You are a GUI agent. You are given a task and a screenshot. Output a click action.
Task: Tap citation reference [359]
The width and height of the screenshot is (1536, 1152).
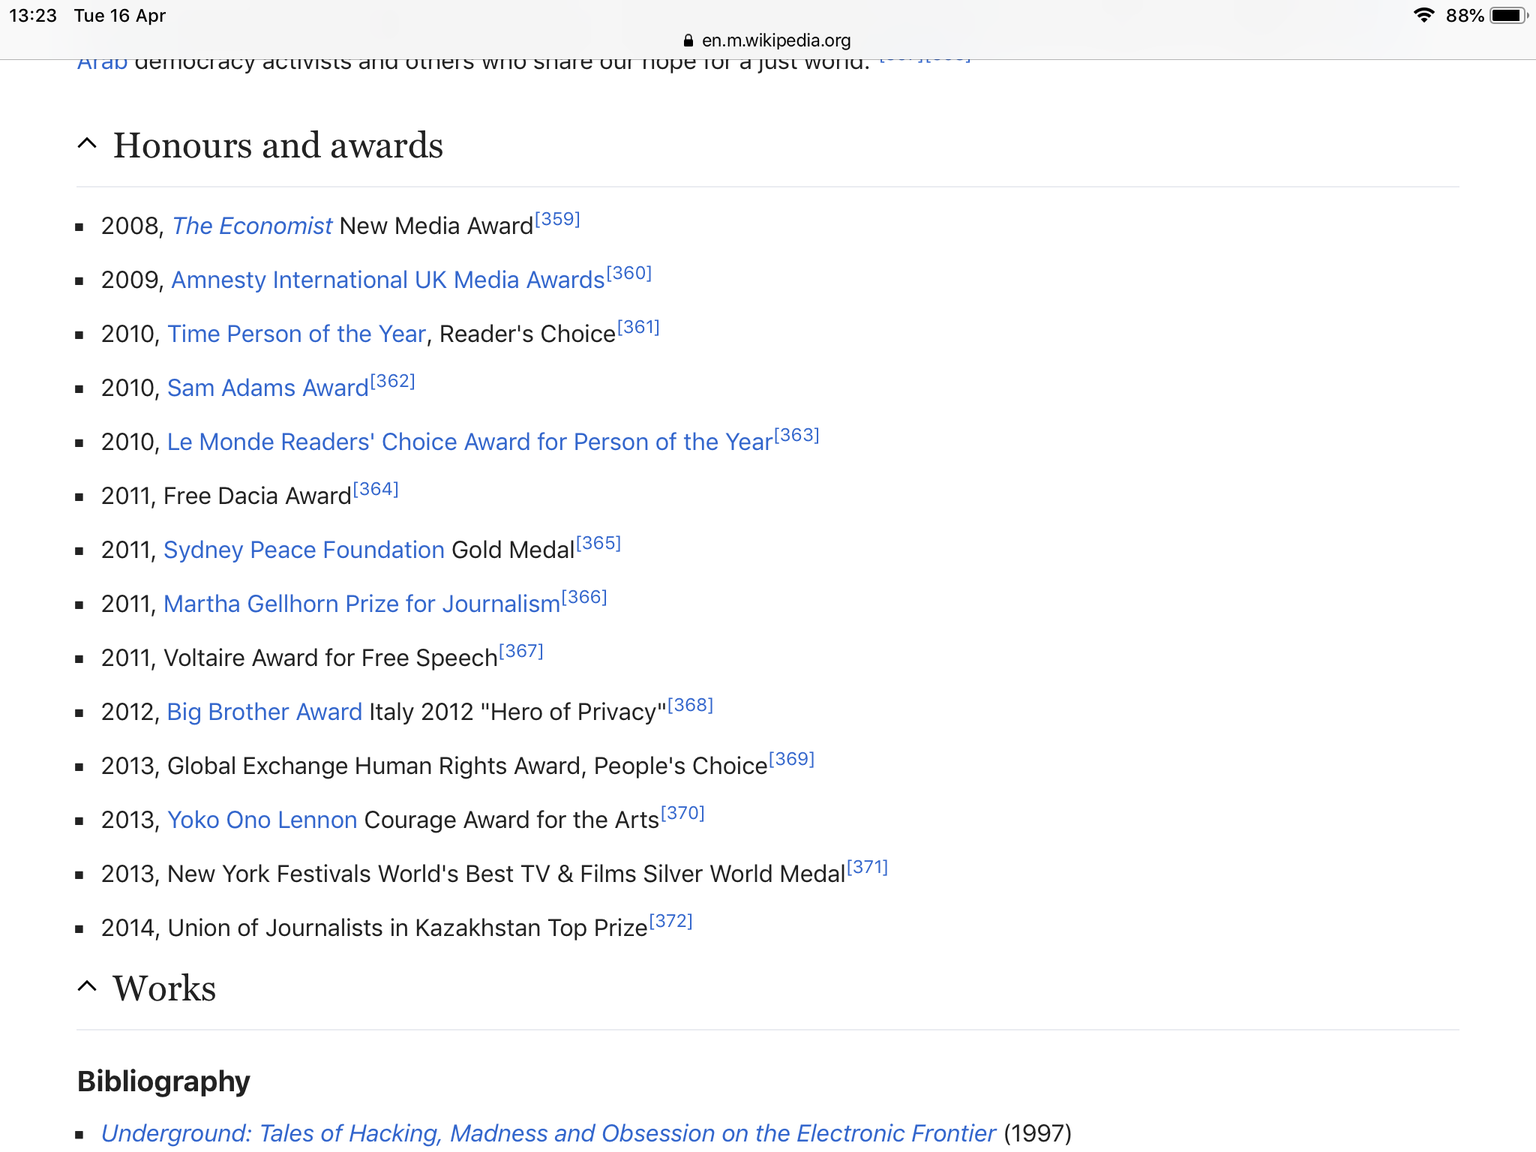(557, 219)
